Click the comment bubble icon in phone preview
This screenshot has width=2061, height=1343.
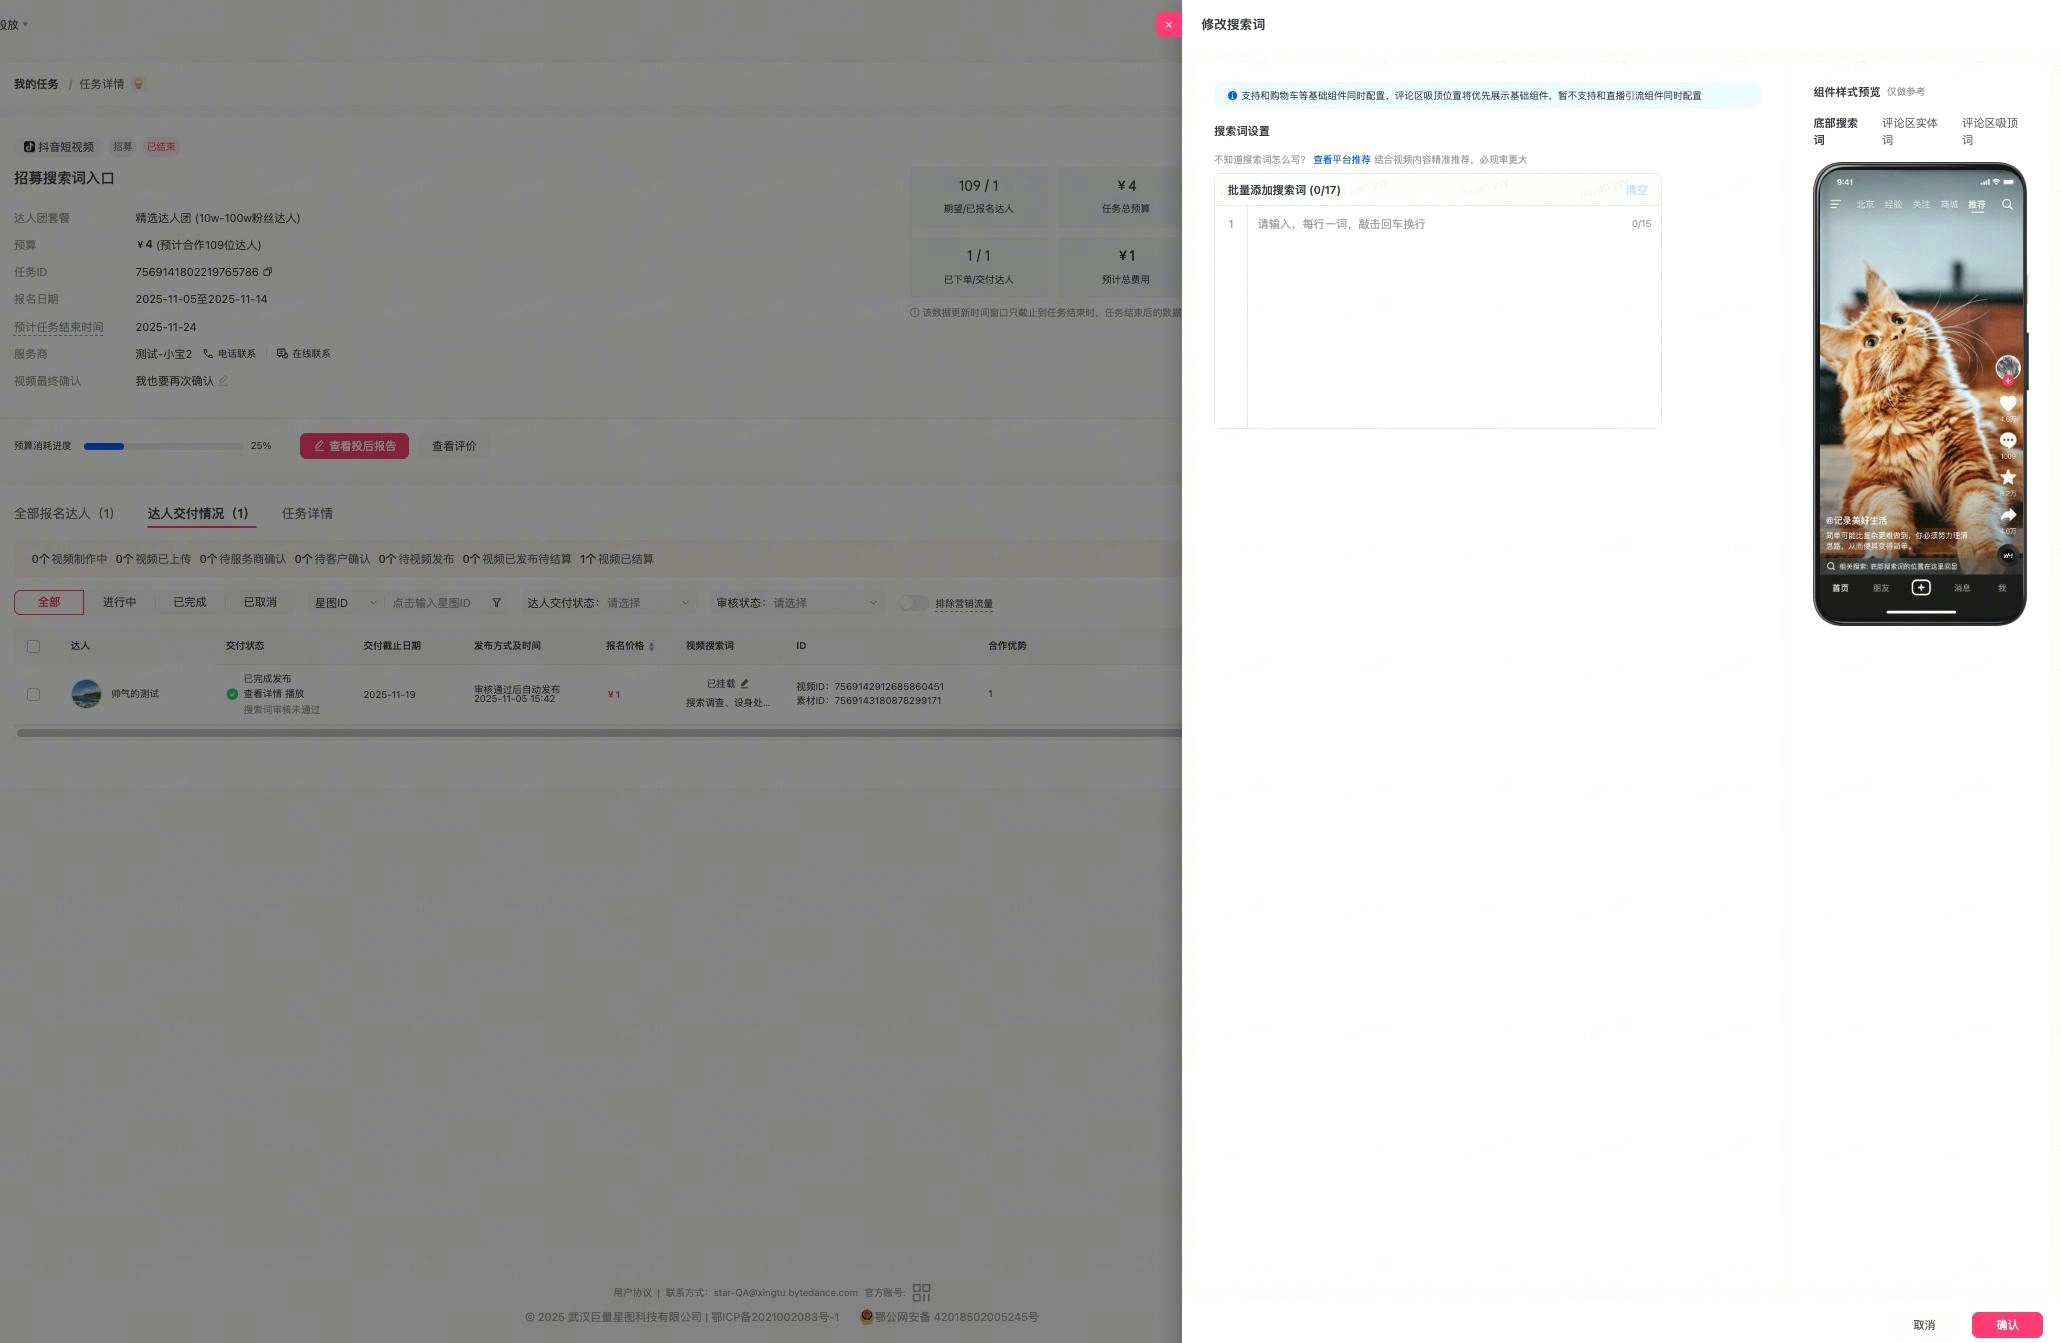[x=2007, y=440]
